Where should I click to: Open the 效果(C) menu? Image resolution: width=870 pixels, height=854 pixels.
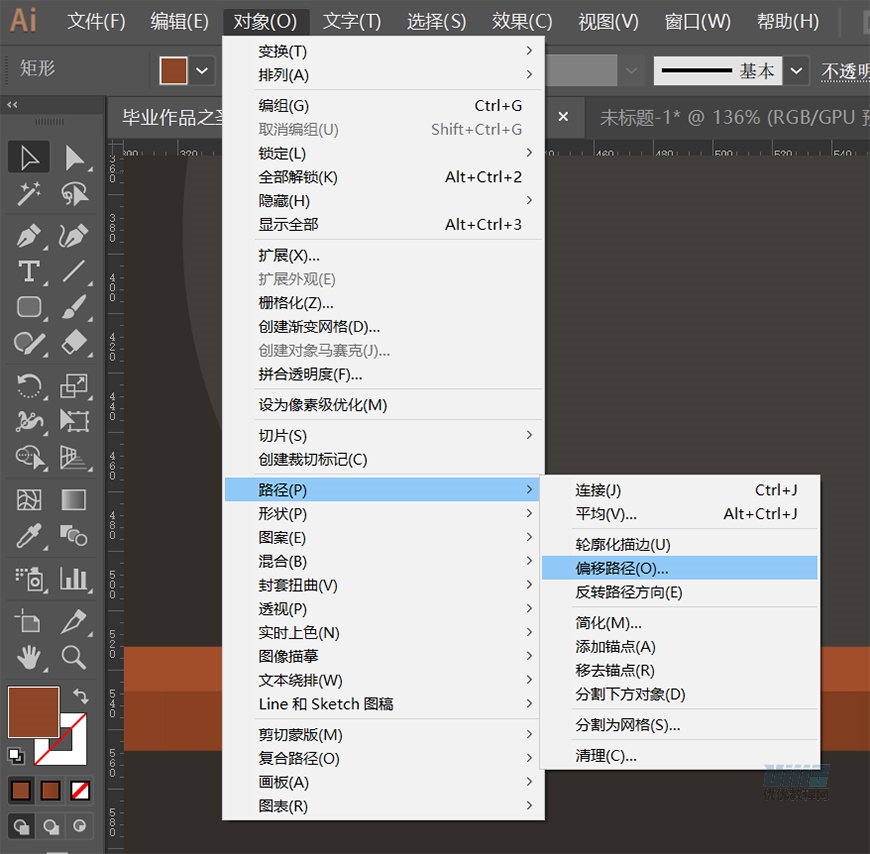522,21
